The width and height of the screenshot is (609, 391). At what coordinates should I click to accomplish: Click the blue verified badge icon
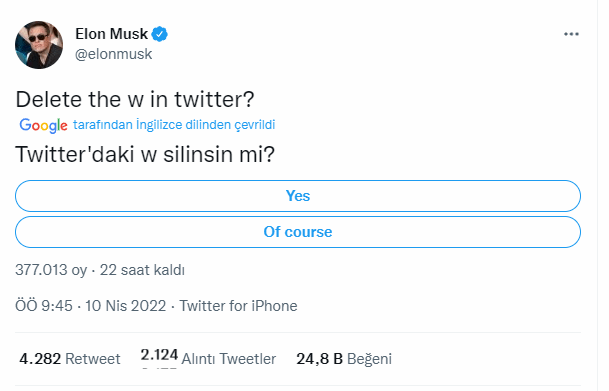point(159,34)
